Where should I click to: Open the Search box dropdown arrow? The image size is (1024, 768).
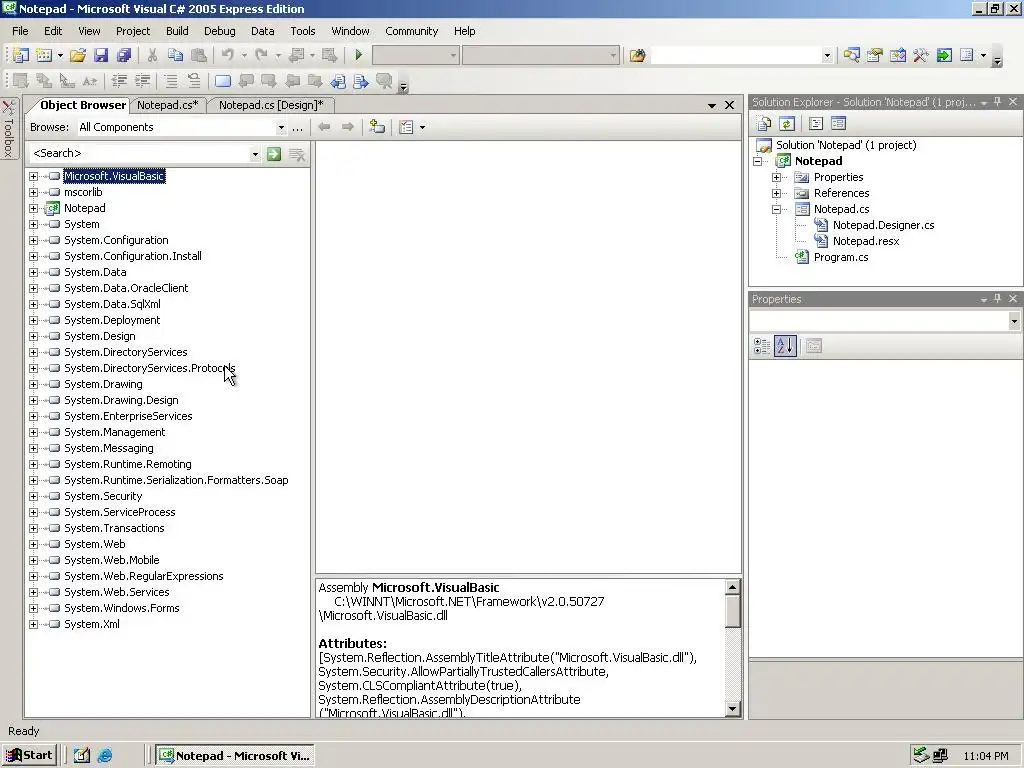(x=255, y=154)
